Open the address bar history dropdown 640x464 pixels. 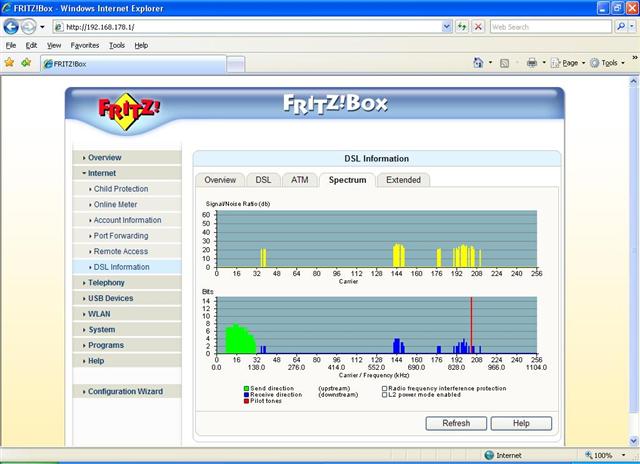447,27
